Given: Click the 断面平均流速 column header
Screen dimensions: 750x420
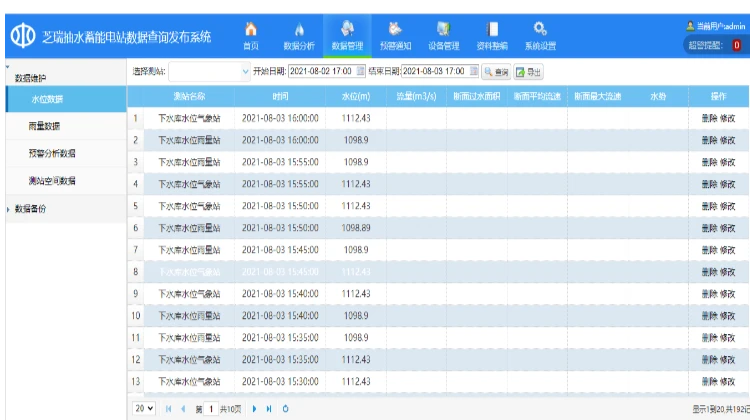Looking at the screenshot, I should click(537, 97).
